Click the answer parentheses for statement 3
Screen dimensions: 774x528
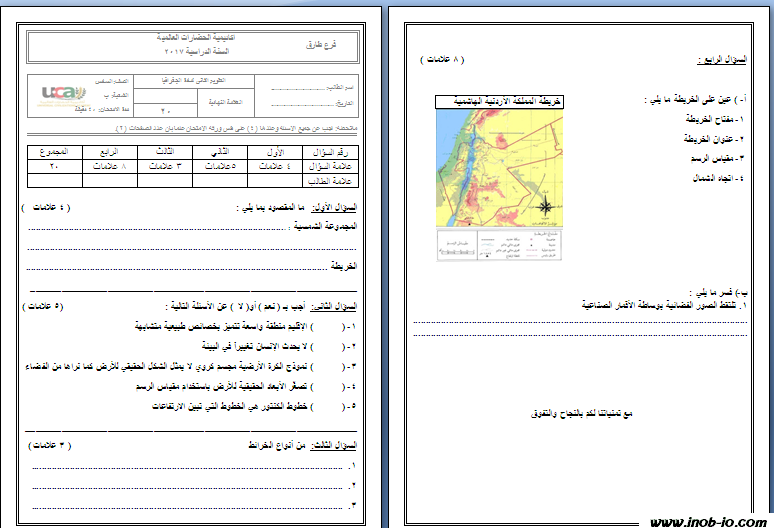(x=349, y=366)
